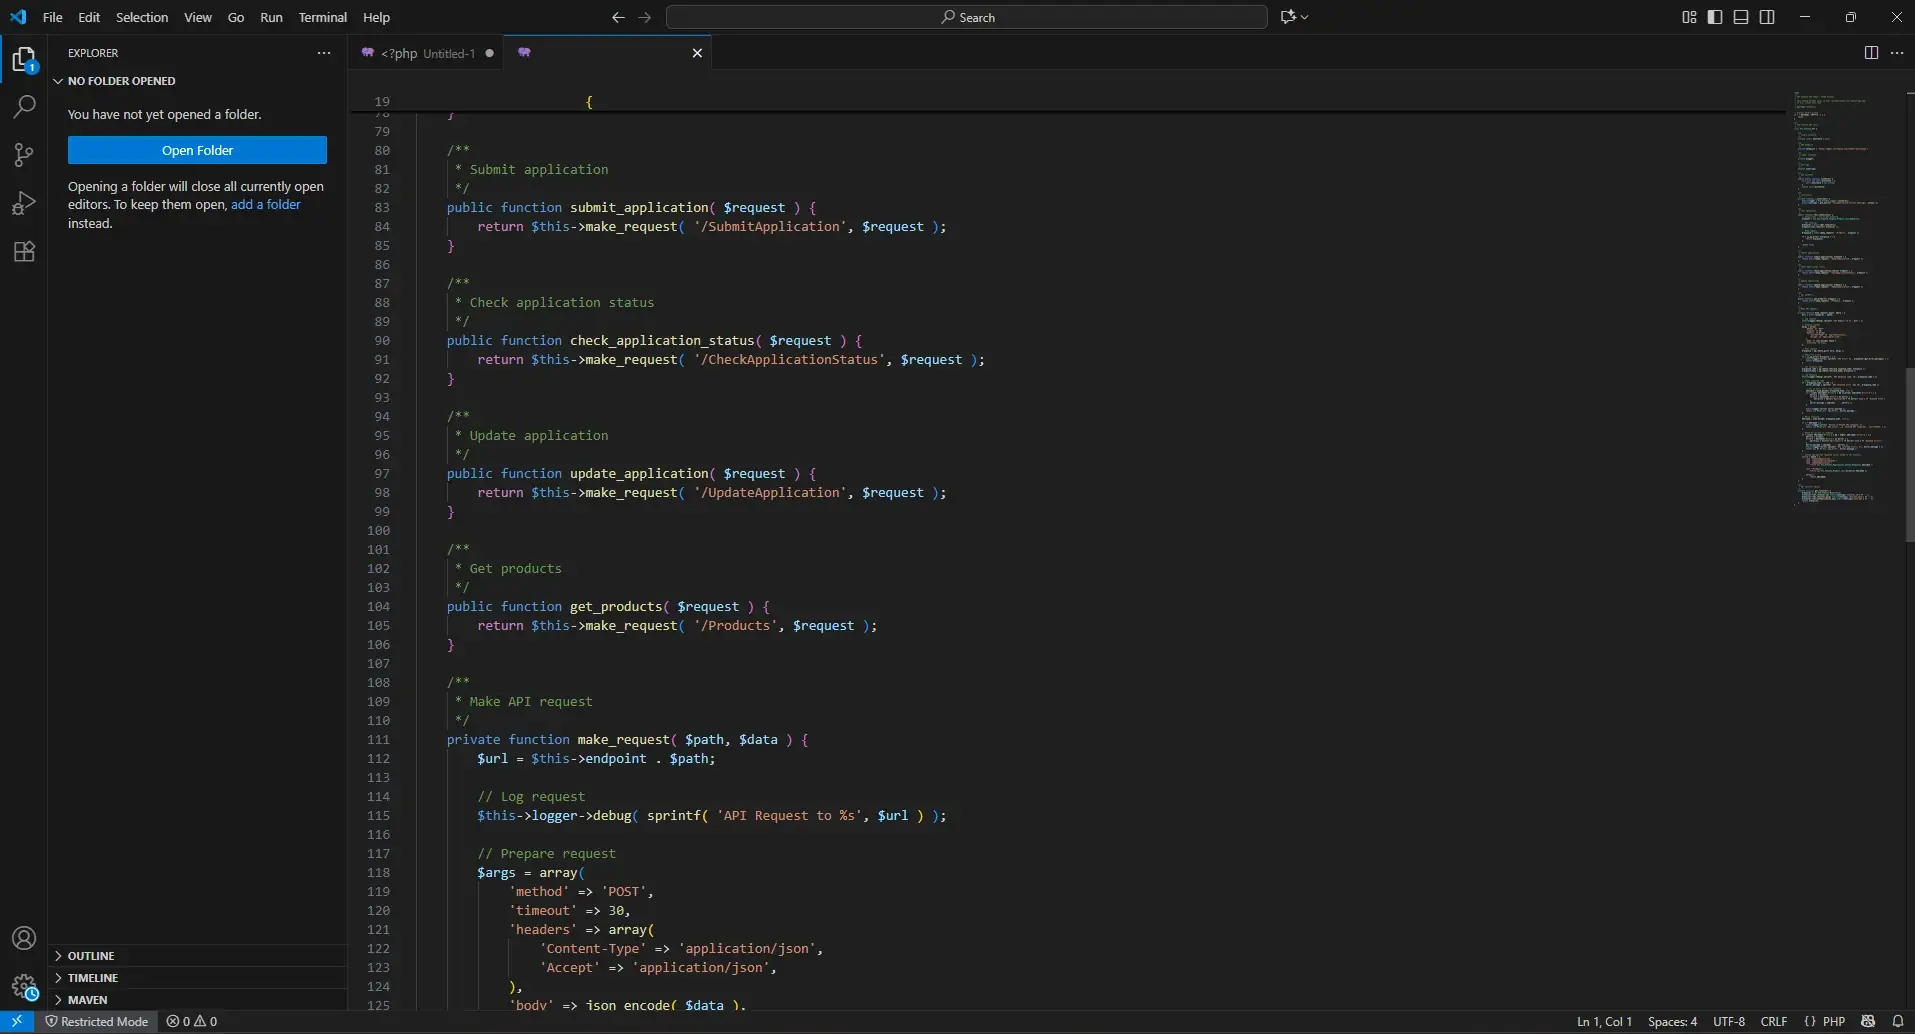The image size is (1915, 1034).
Task: Go forward with the navigation arrow
Action: (x=645, y=17)
